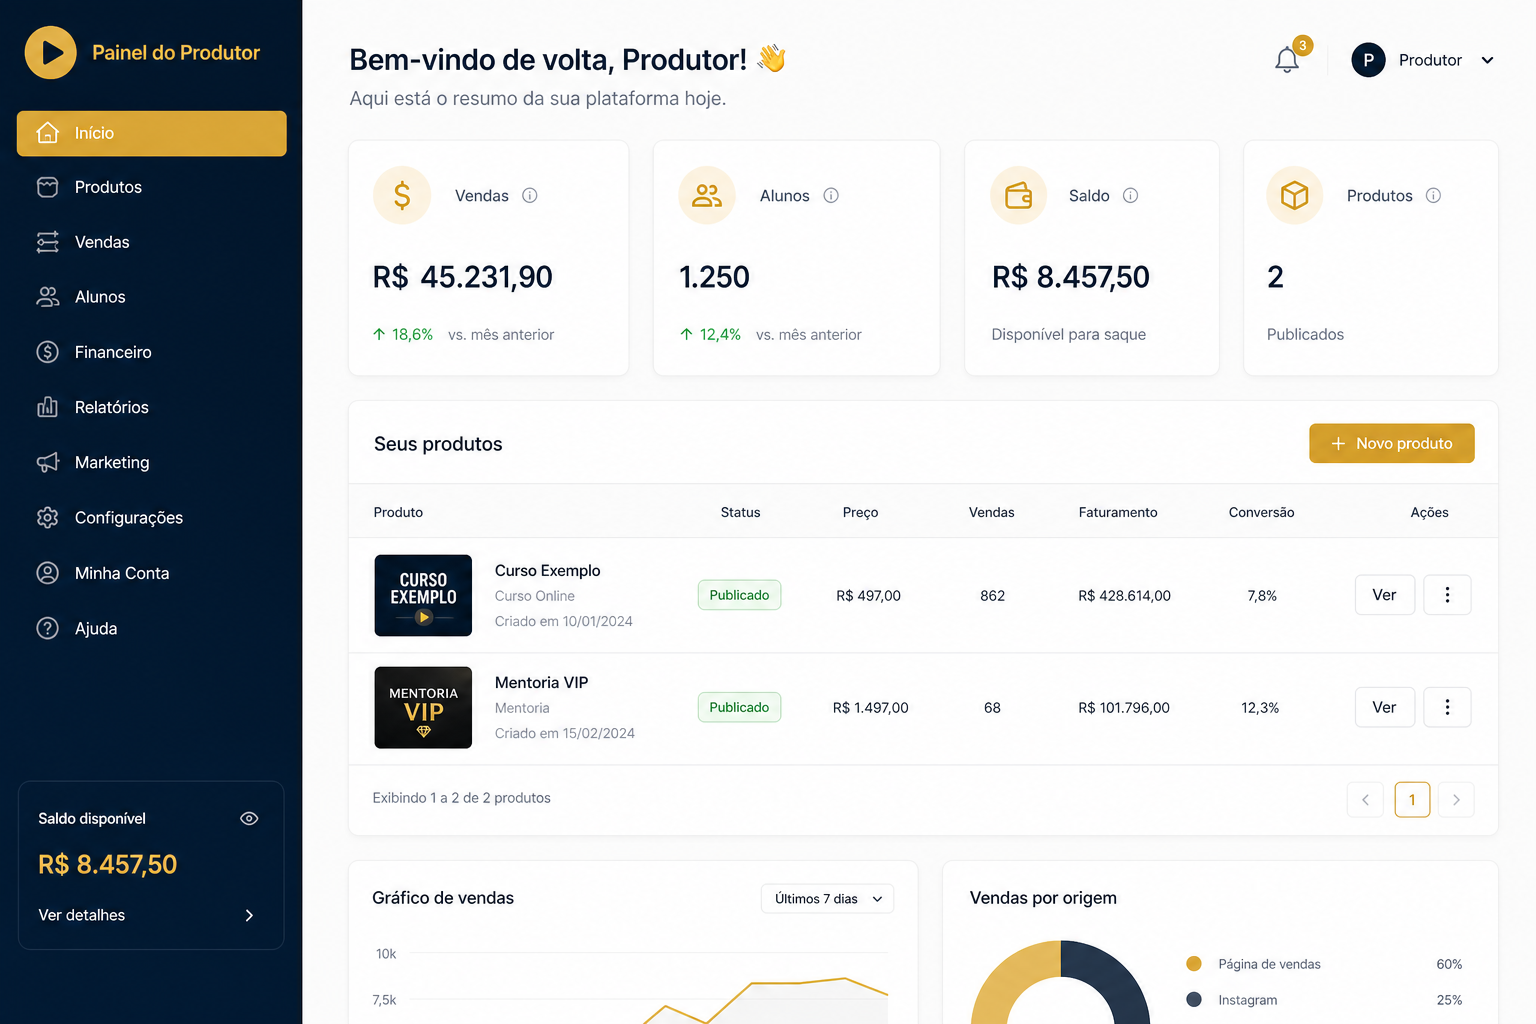
Task: Click the Faturamento column header
Action: 1118,512
